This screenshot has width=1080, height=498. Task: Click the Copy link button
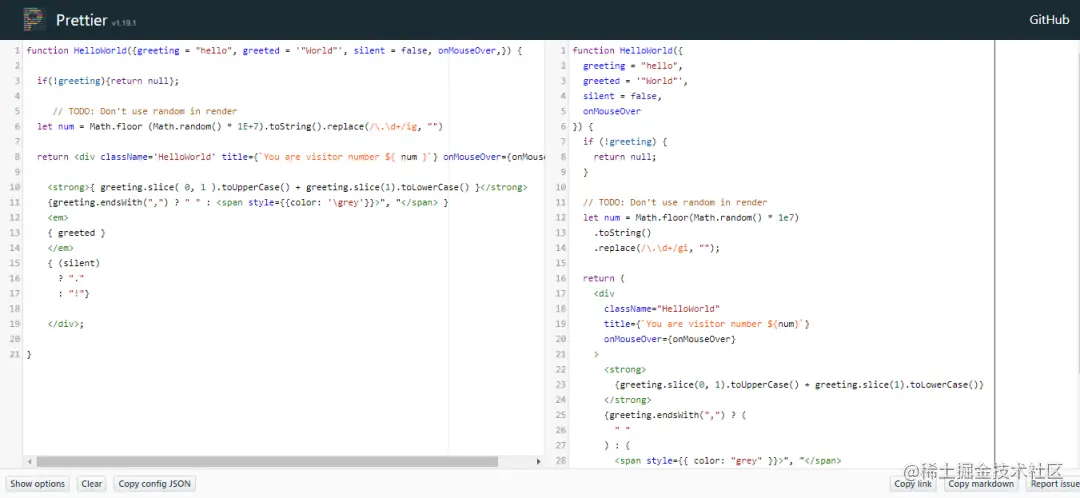pyautogui.click(x=913, y=484)
